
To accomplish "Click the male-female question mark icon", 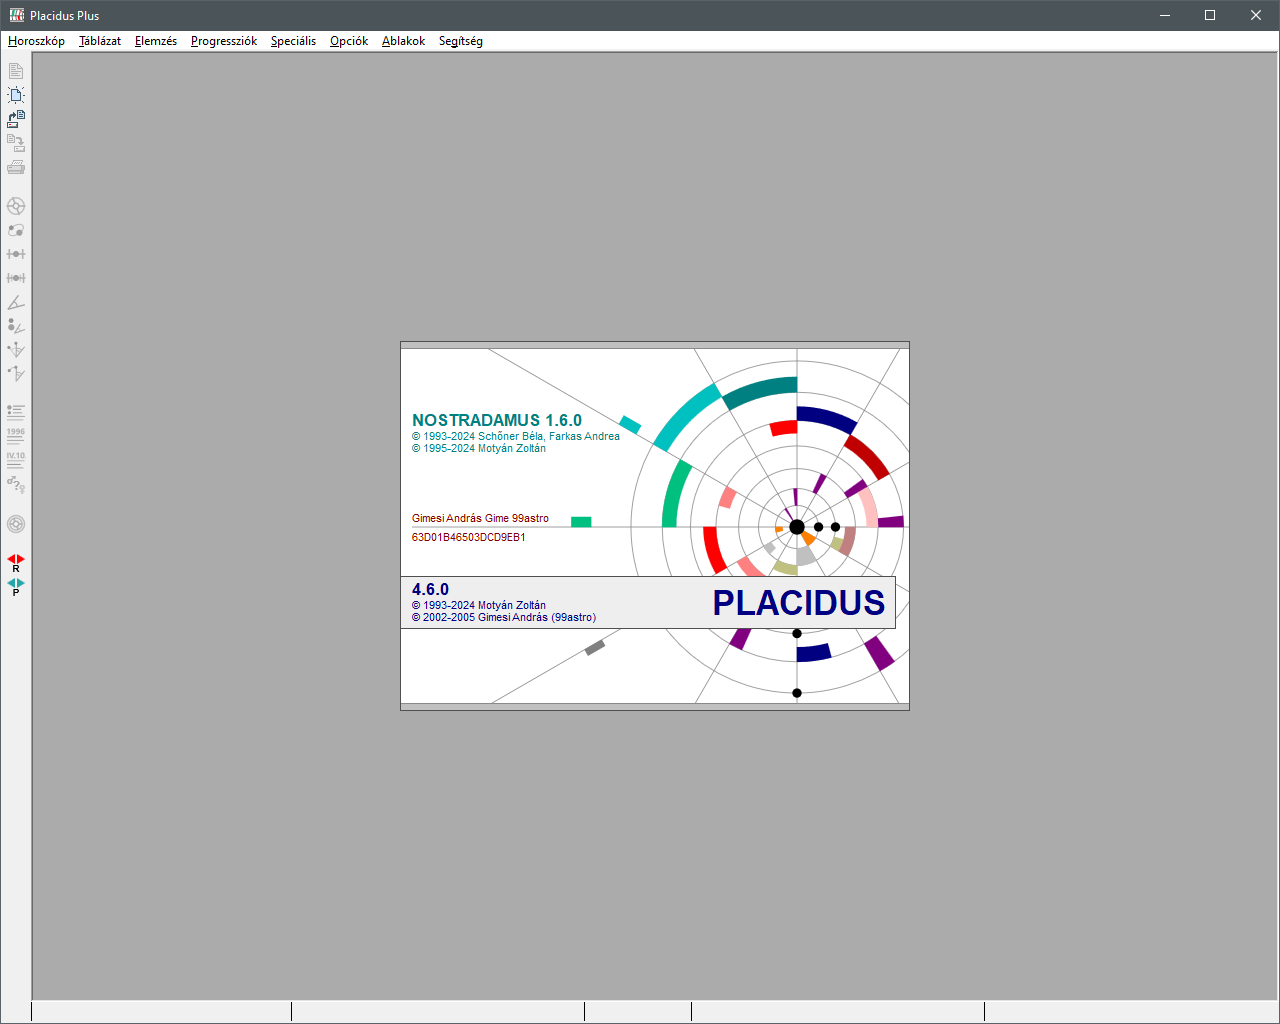I will click(16, 484).
